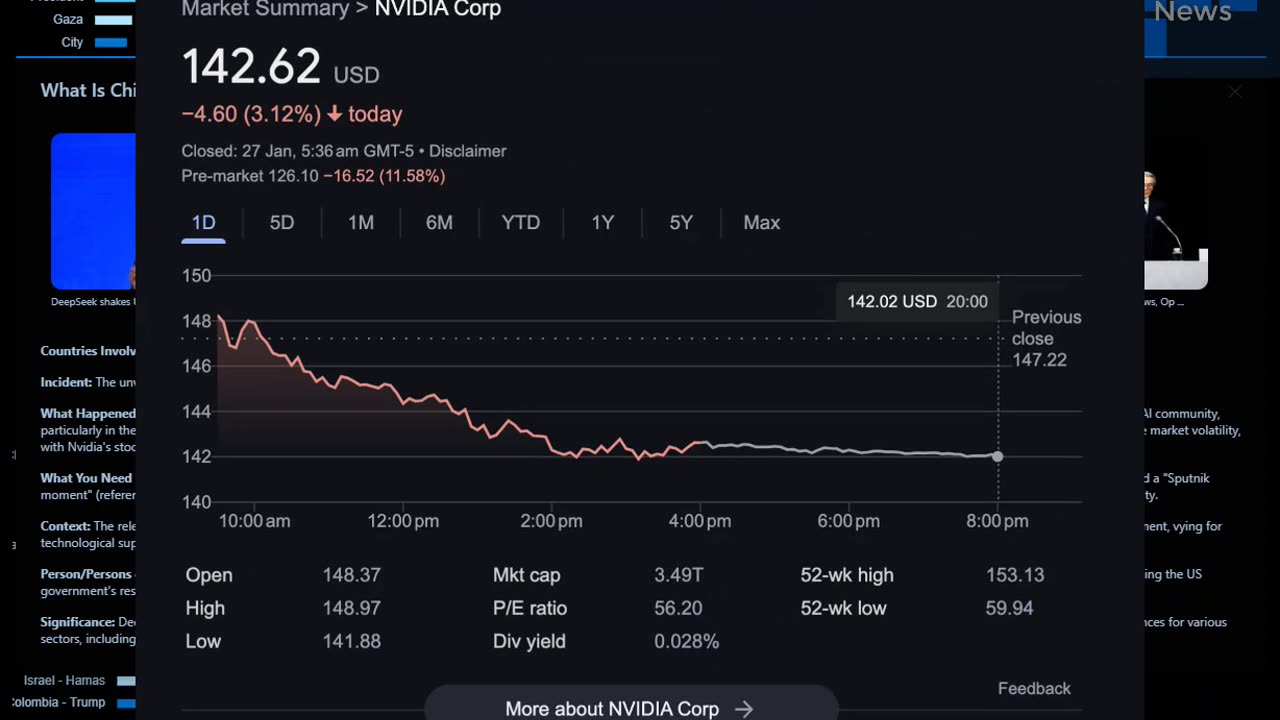The height and width of the screenshot is (720, 1280).
Task: Open the Disclaimer link
Action: (x=467, y=151)
